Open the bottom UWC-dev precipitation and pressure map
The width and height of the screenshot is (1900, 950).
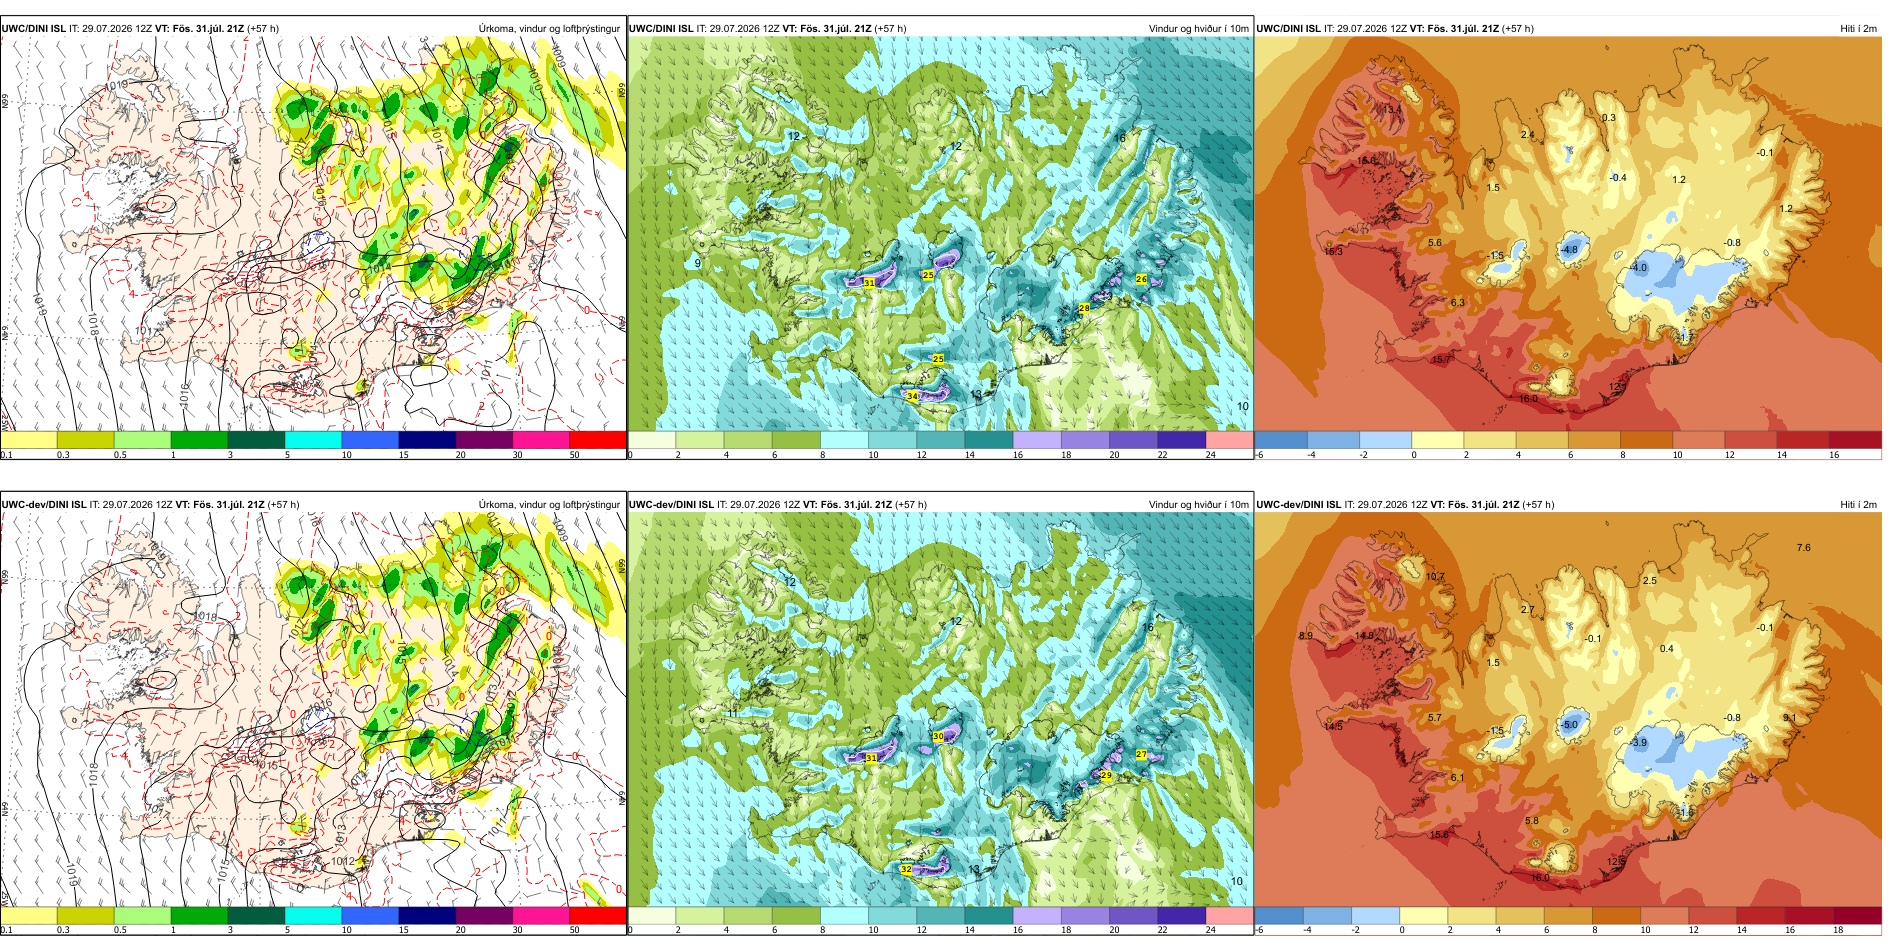click(313, 714)
